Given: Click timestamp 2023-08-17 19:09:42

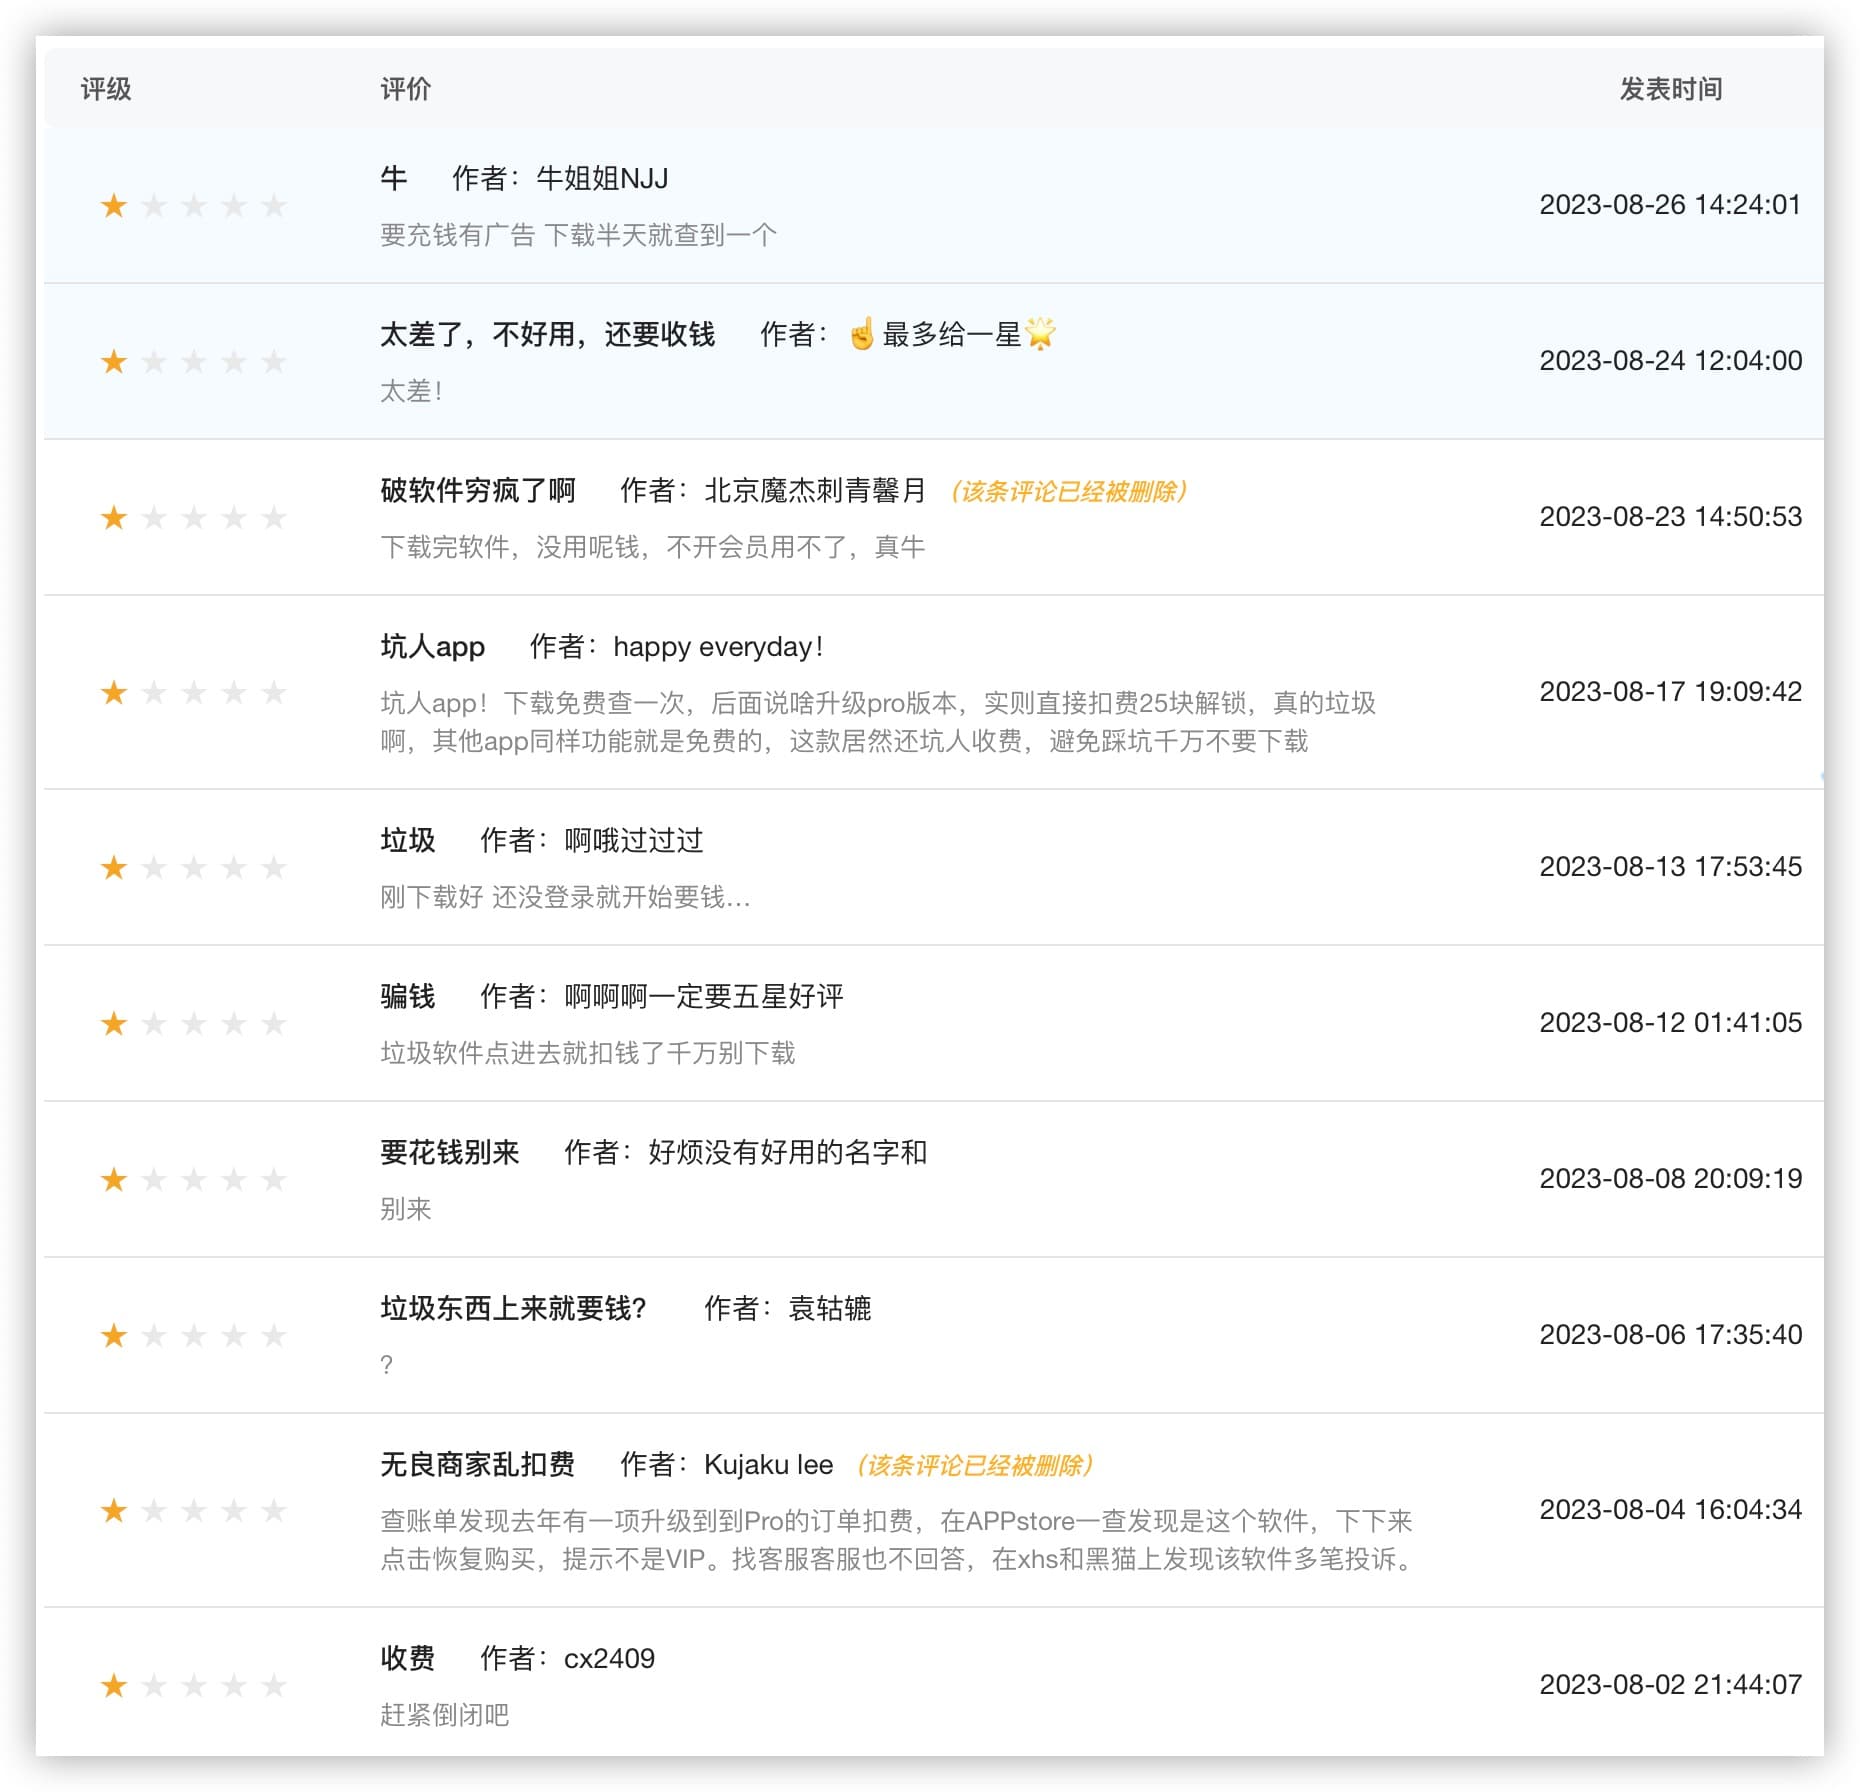Looking at the screenshot, I should tap(1671, 692).
